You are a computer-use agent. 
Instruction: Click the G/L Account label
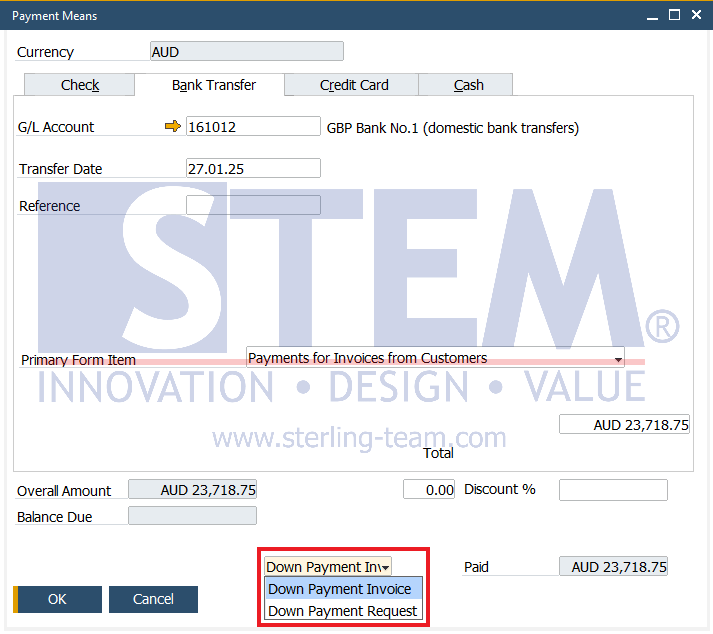[56, 127]
